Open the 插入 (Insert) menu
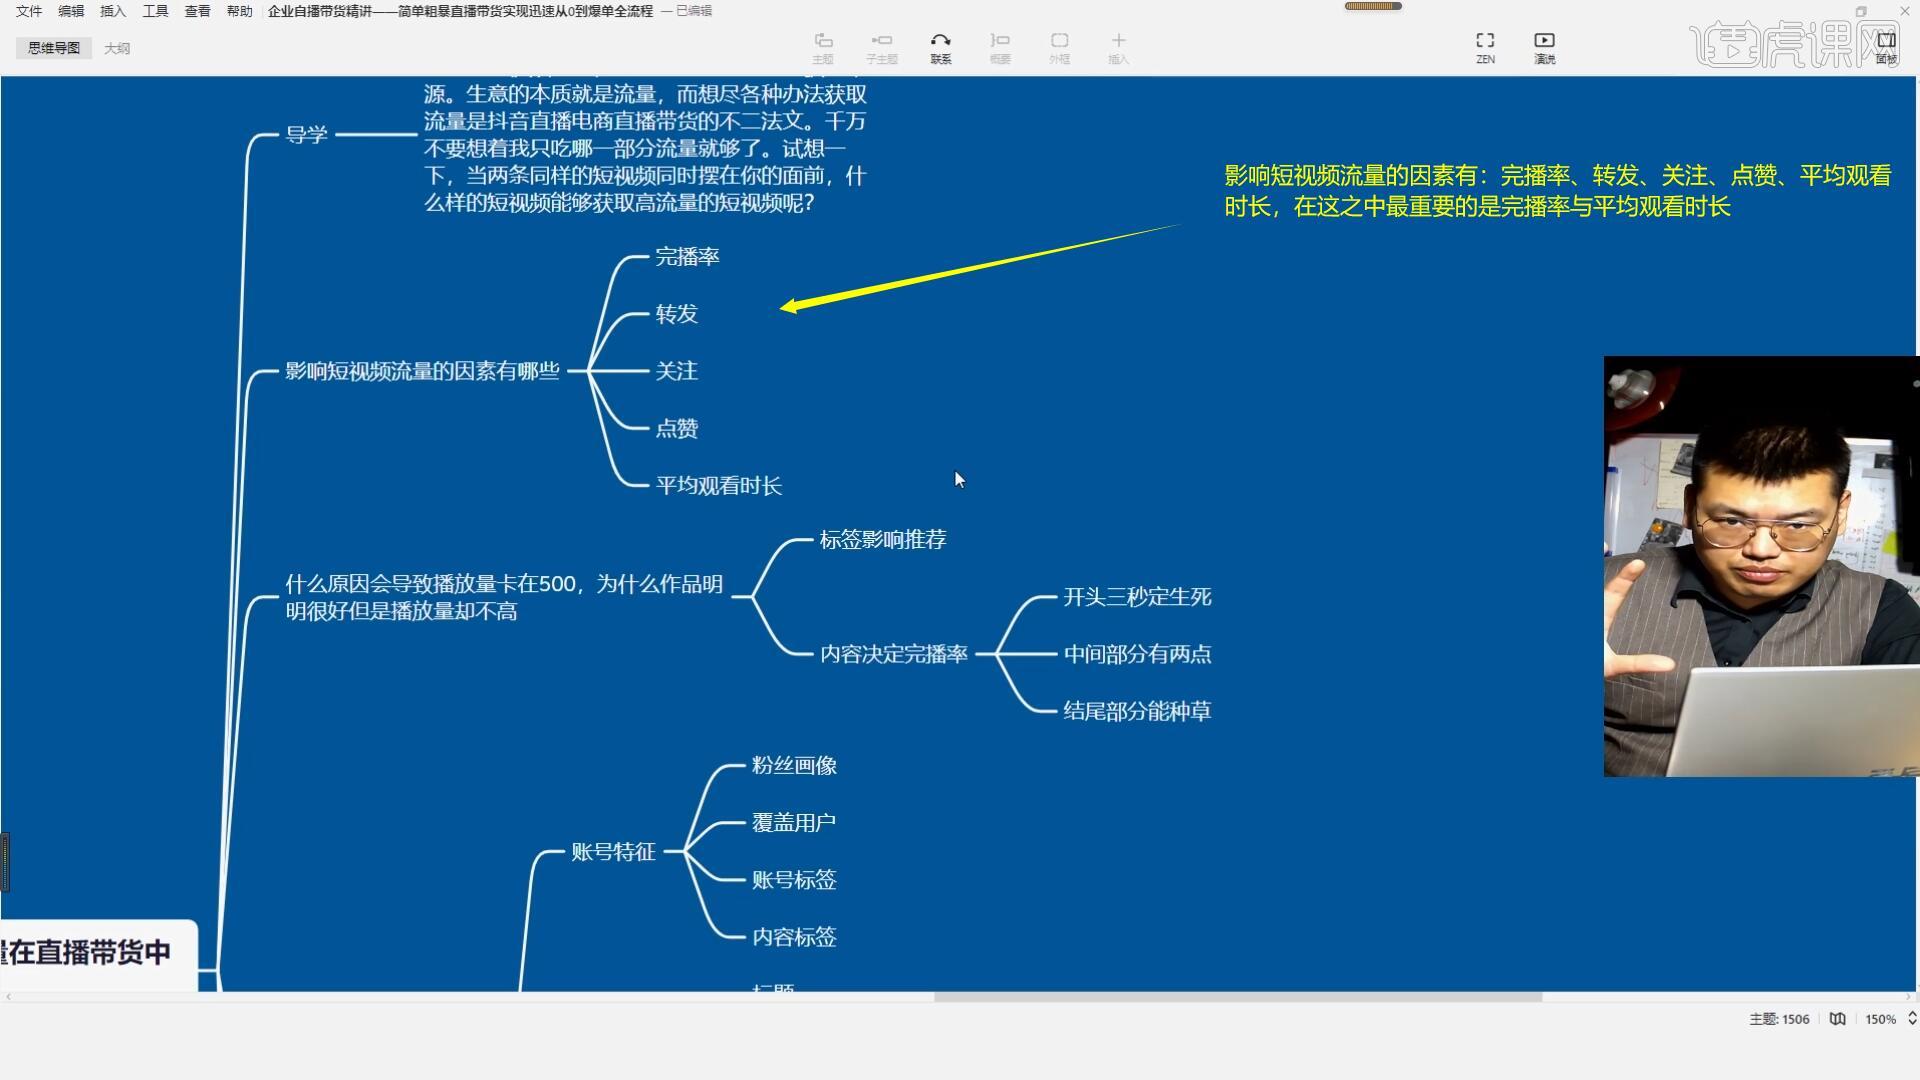1920x1080 pixels. click(113, 11)
